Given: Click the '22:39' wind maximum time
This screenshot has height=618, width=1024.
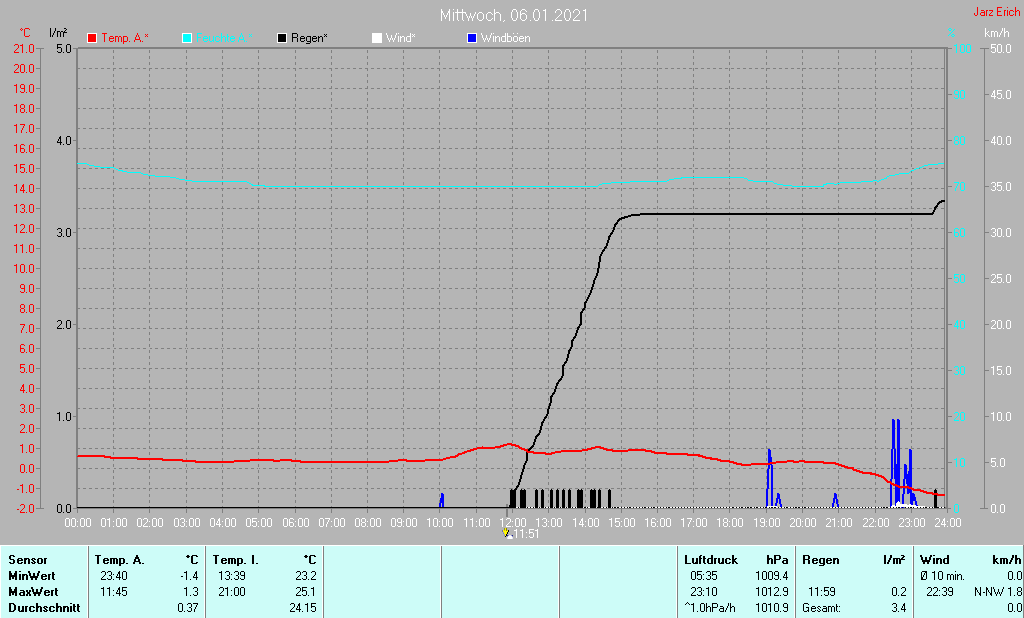Looking at the screenshot, I should tap(940, 592).
